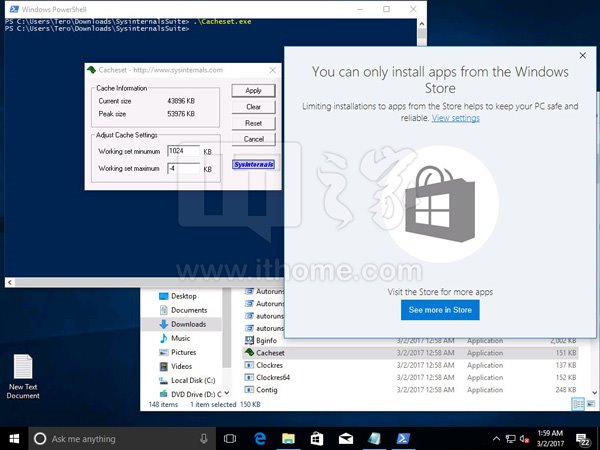
Task: Open the View settings link
Action: (455, 118)
